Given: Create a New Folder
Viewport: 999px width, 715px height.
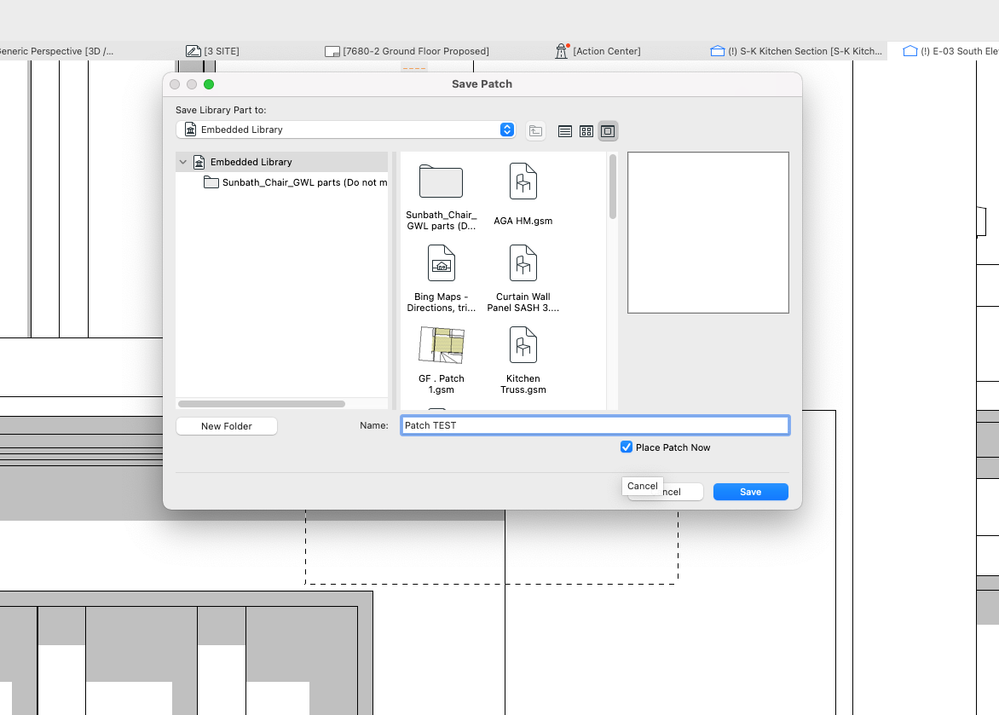Looking at the screenshot, I should coord(226,426).
